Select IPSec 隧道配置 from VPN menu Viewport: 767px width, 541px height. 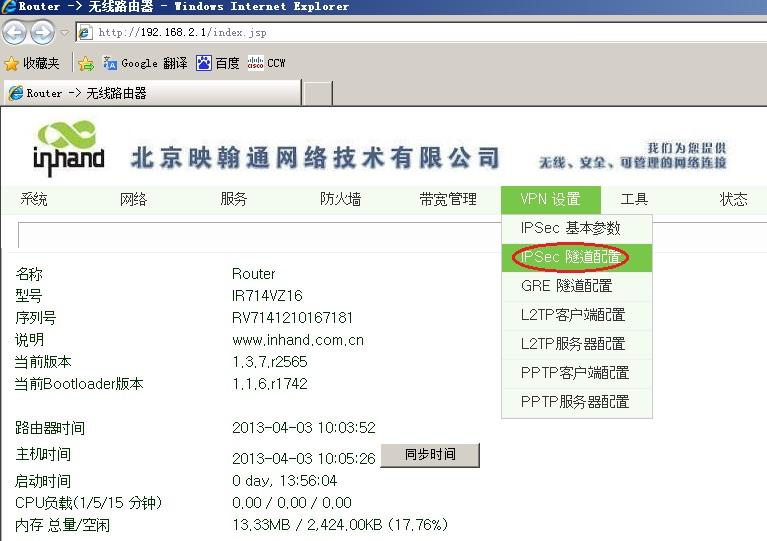(571, 257)
